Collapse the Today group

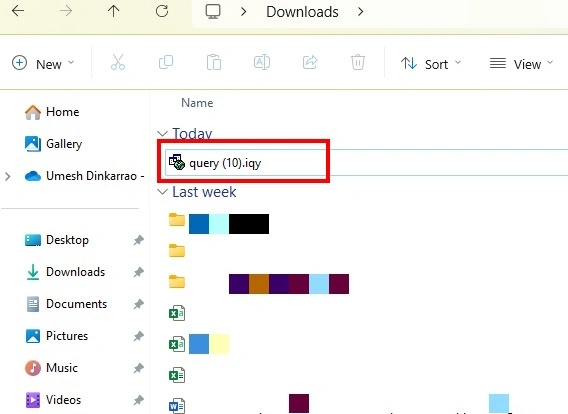pyautogui.click(x=163, y=134)
